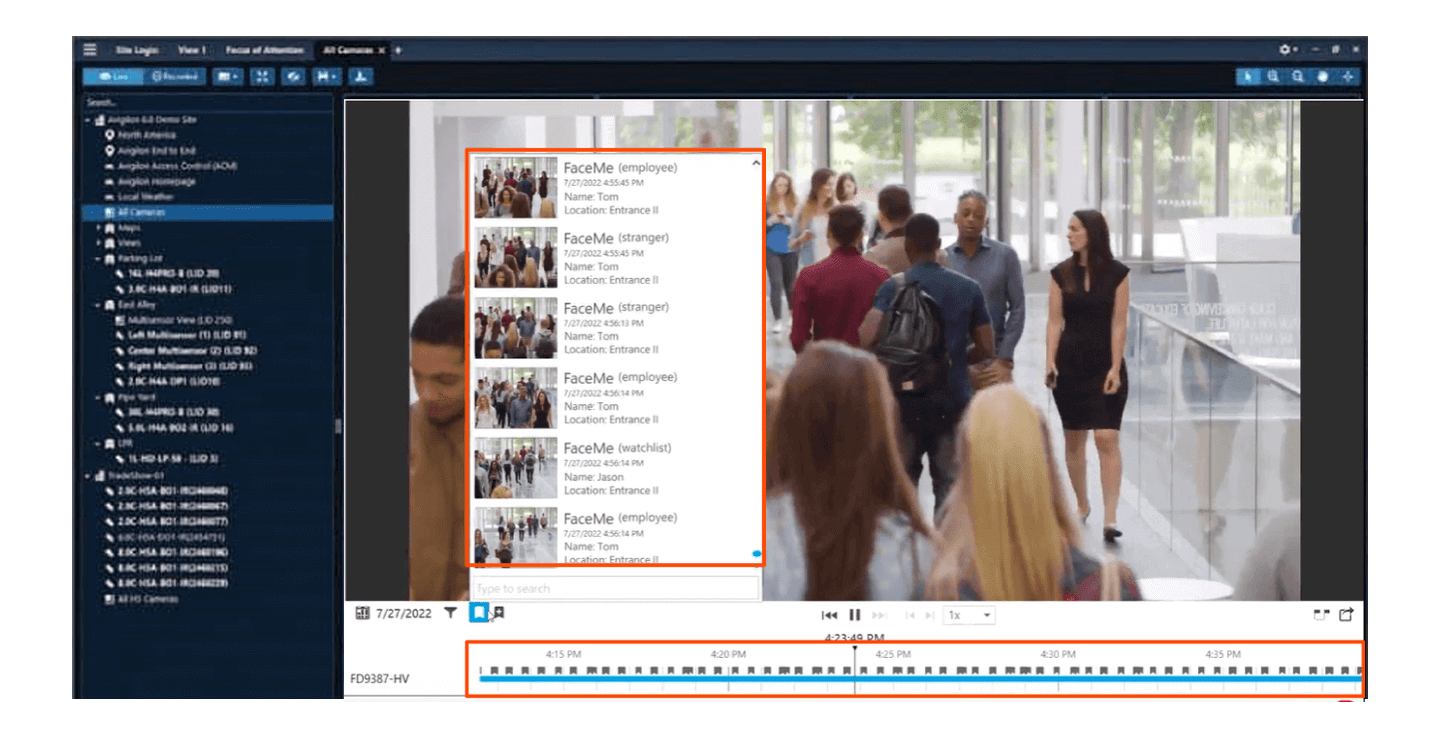Pause the video playback
Viewport: 1440px width, 742px height.
(855, 615)
